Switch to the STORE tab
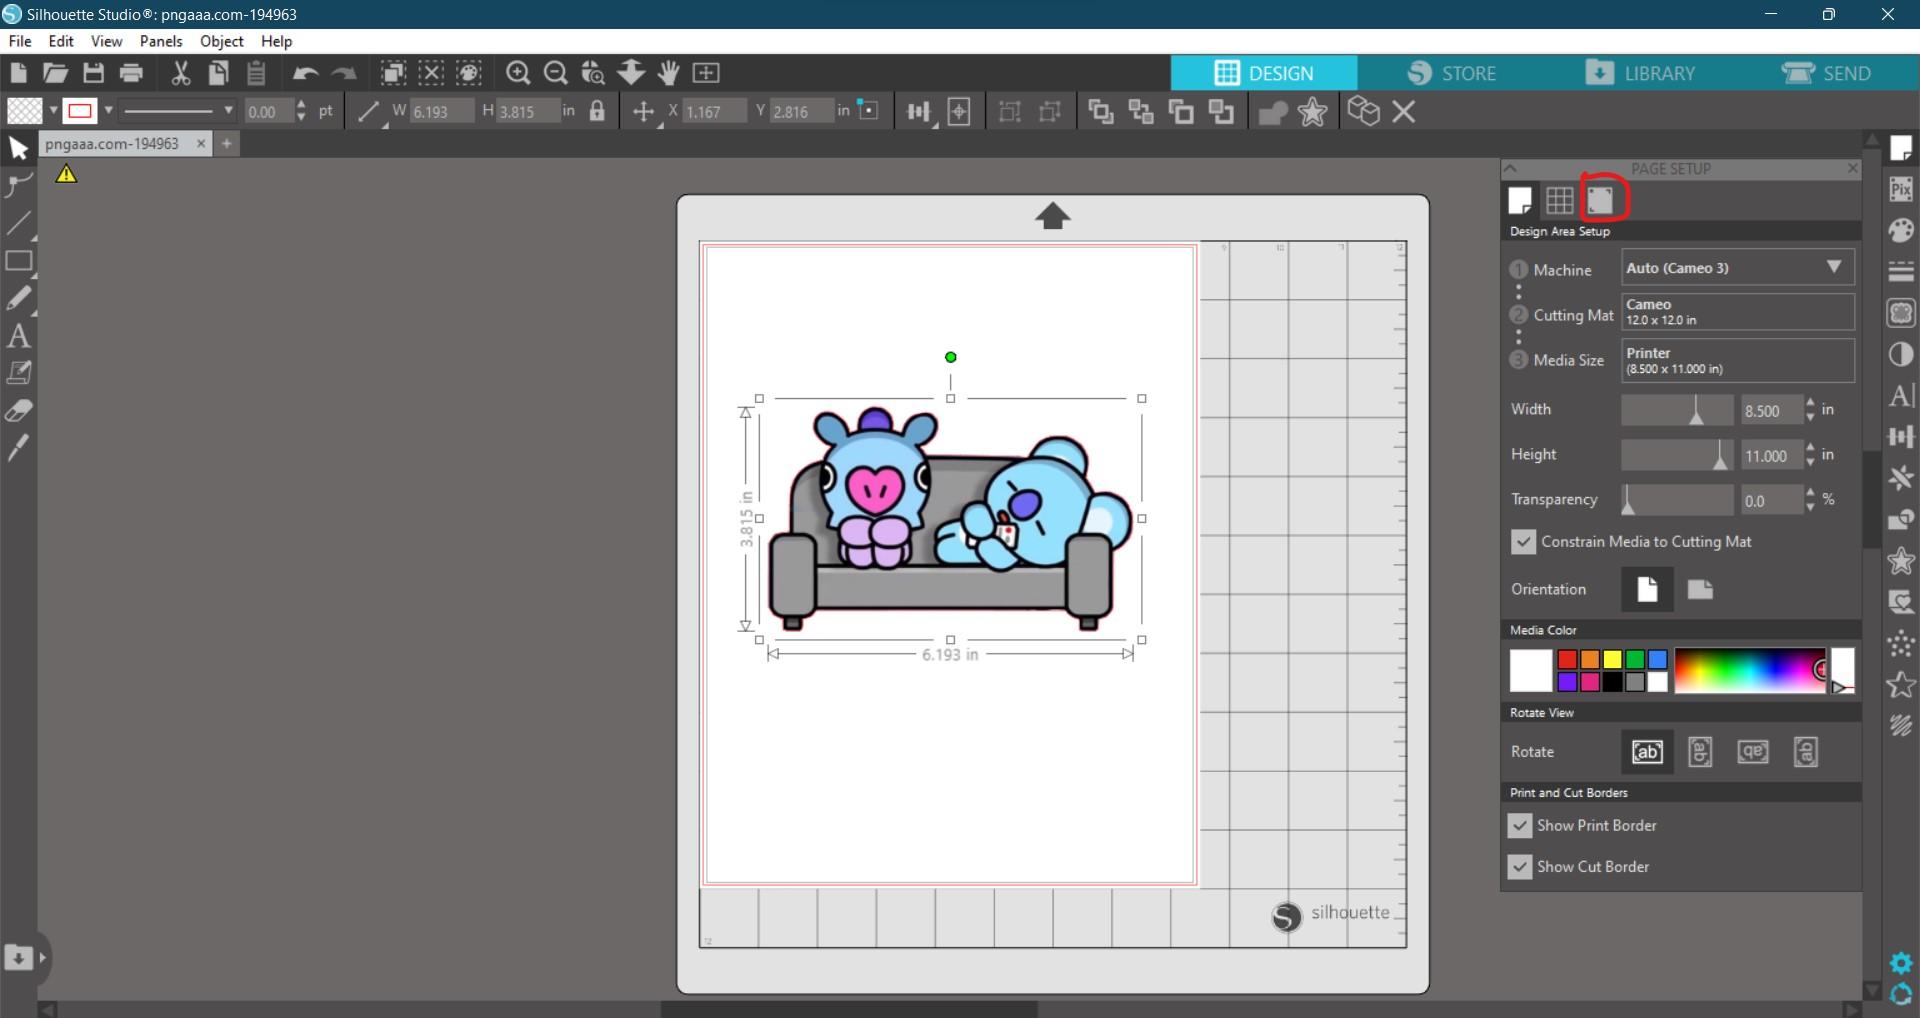This screenshot has height=1018, width=1920. tap(1451, 73)
